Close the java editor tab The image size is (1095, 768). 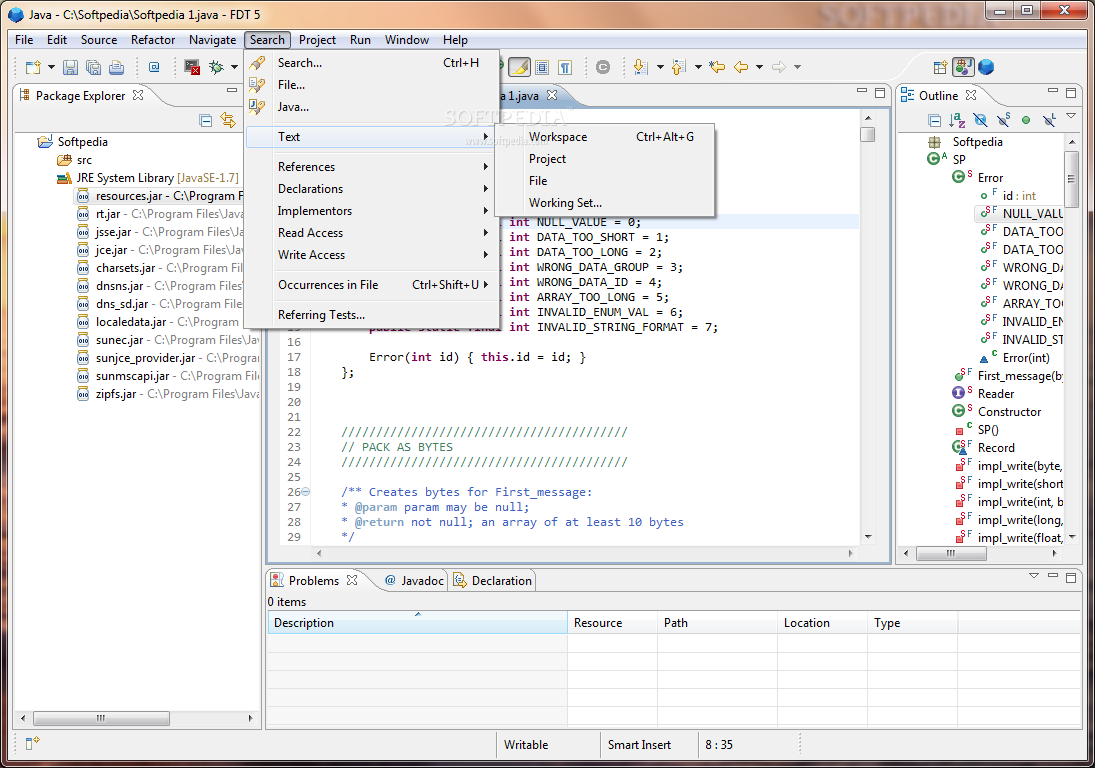(552, 95)
